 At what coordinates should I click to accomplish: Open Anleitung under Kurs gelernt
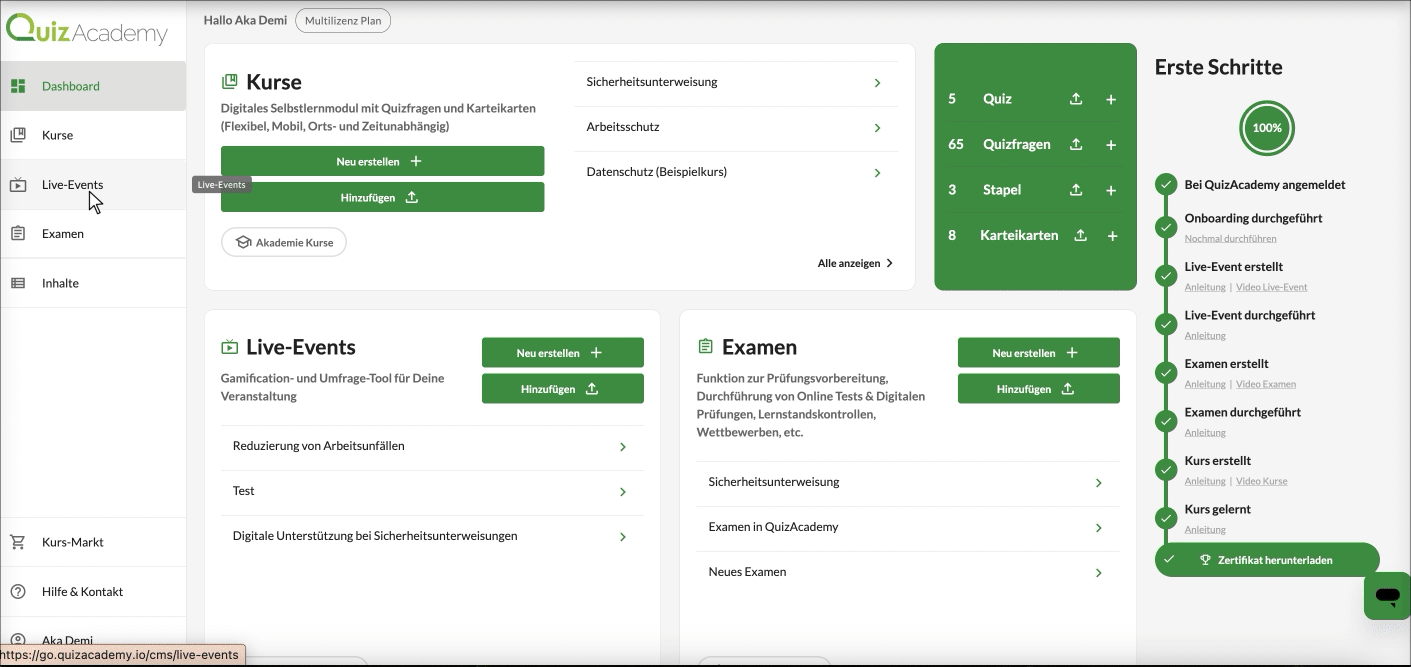click(x=1205, y=530)
